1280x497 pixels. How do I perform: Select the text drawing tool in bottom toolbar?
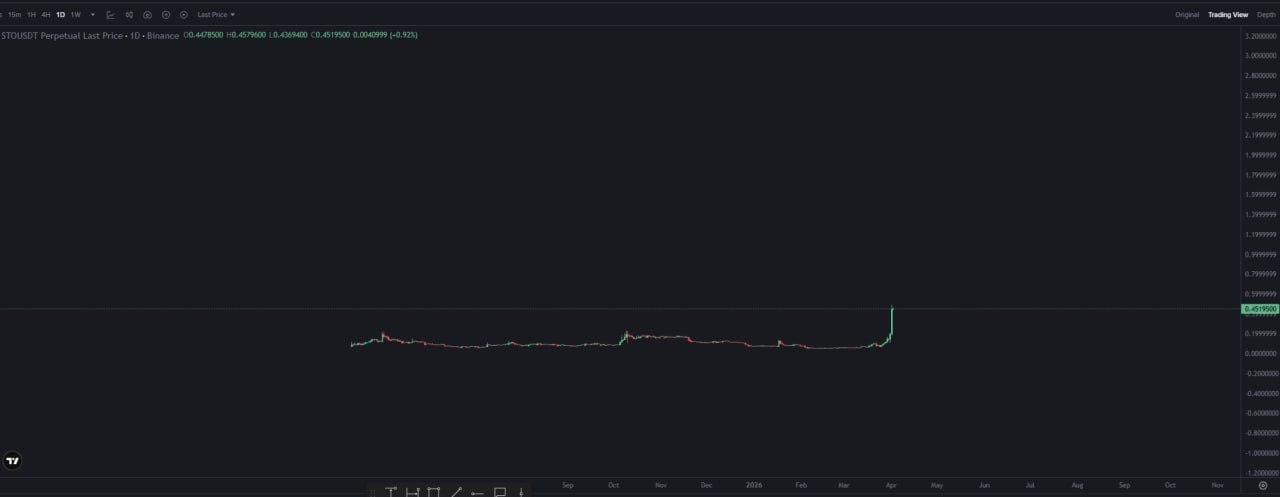[391, 491]
